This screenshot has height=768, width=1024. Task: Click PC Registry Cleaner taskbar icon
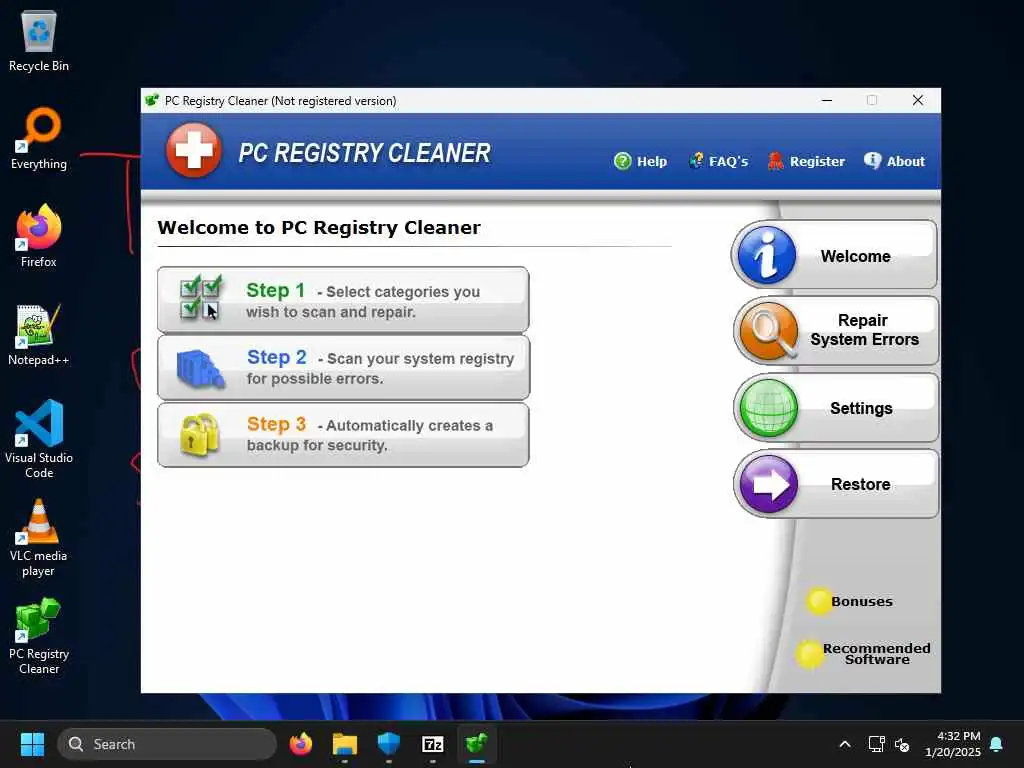(477, 744)
